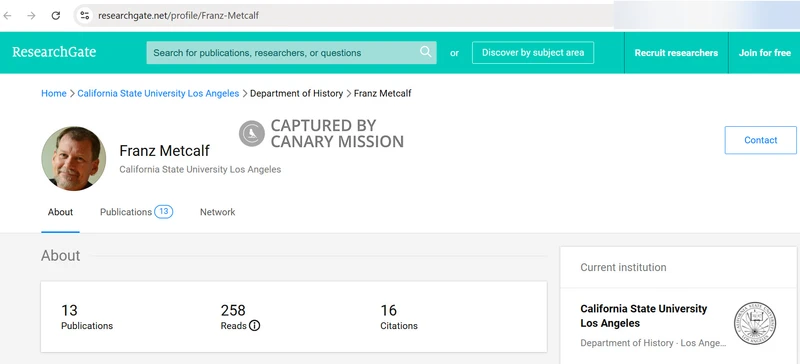Click the 16 Citations statistic
800x364 pixels.
tap(399, 317)
